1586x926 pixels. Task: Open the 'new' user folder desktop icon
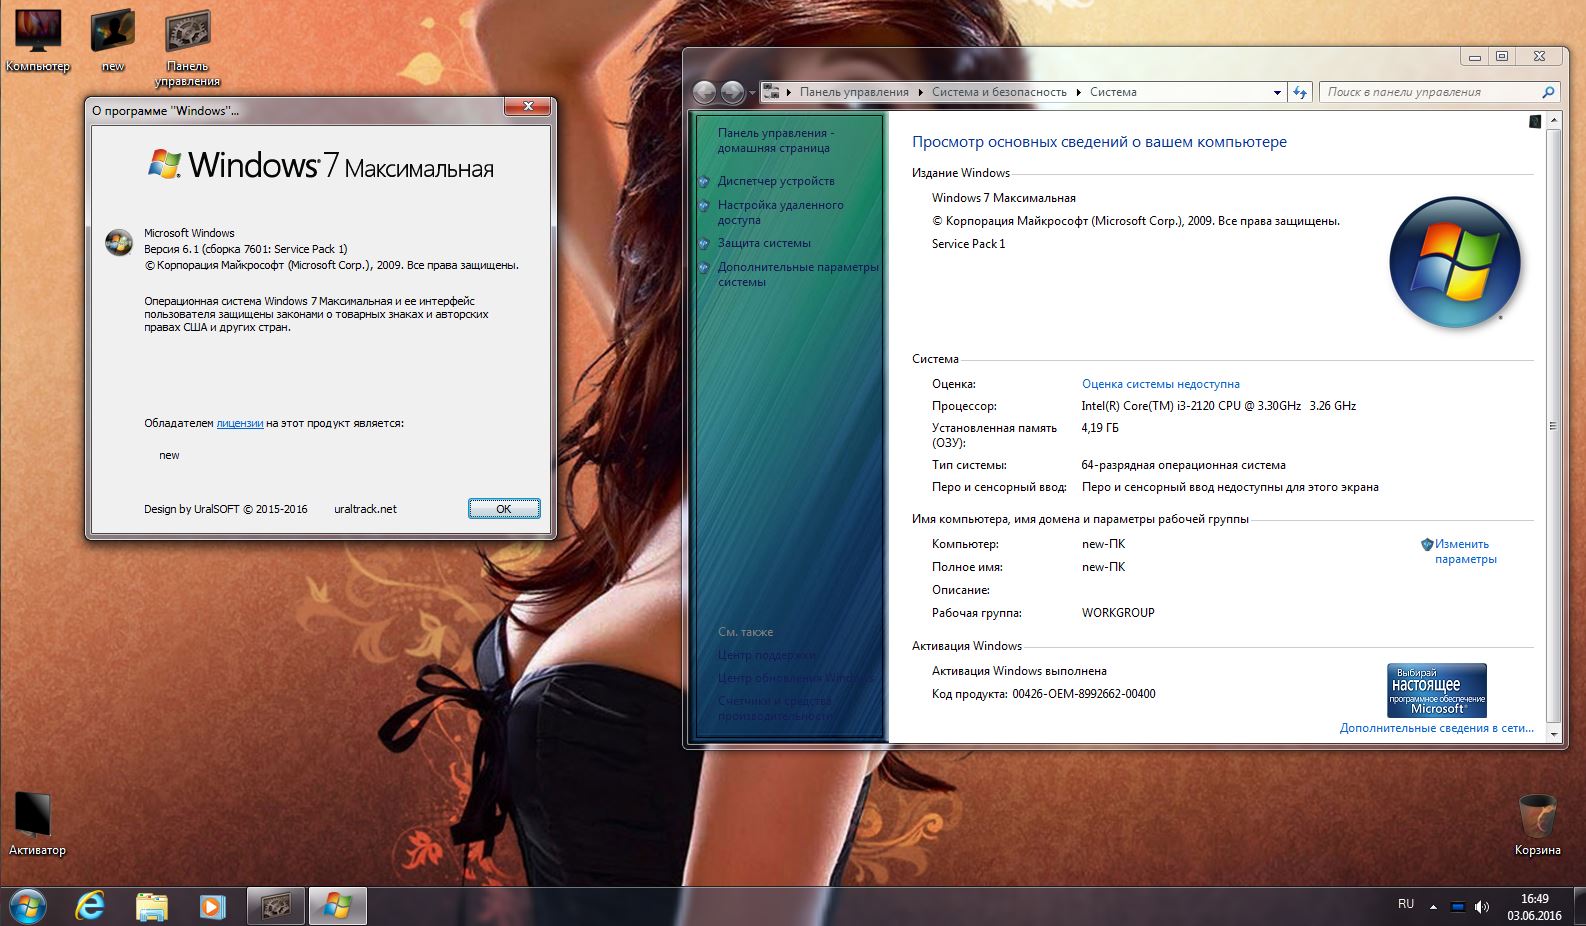click(113, 40)
